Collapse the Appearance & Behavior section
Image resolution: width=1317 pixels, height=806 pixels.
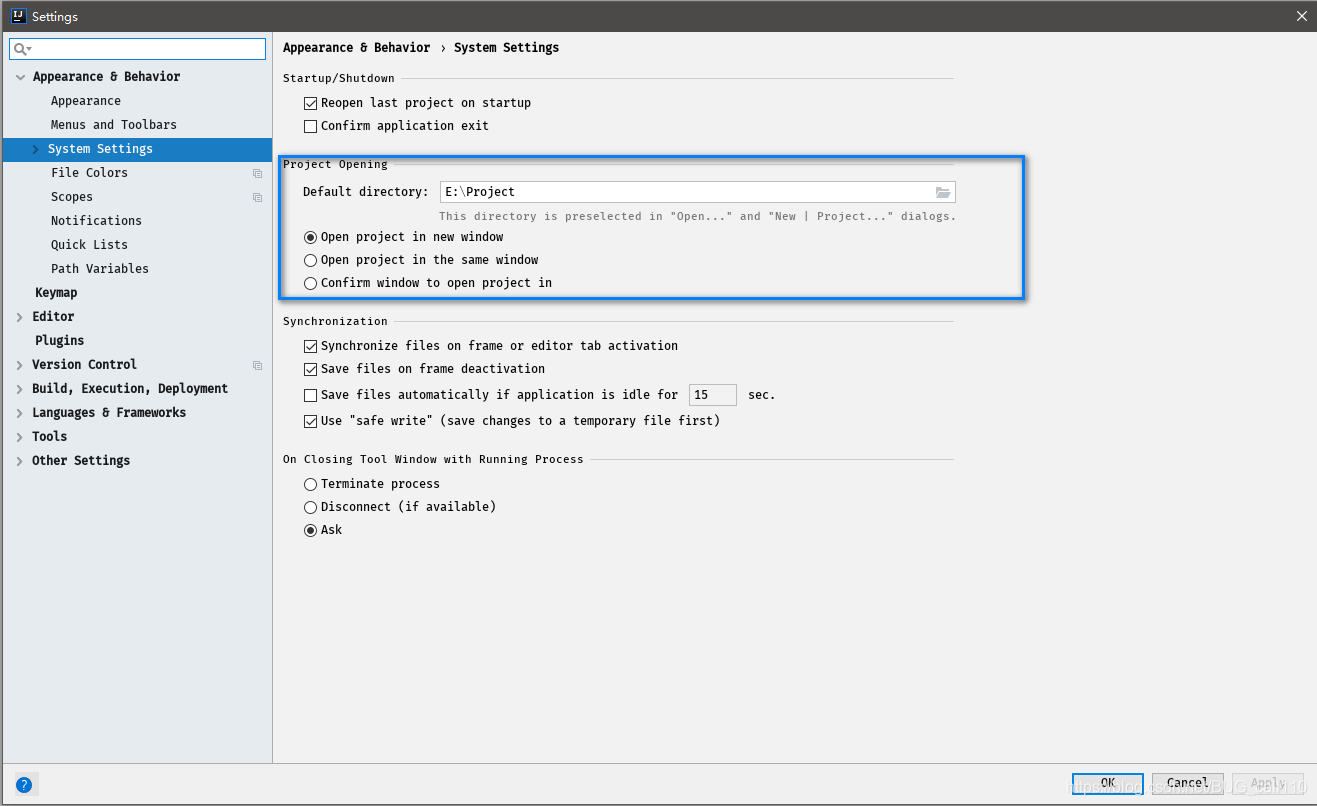click(21, 76)
